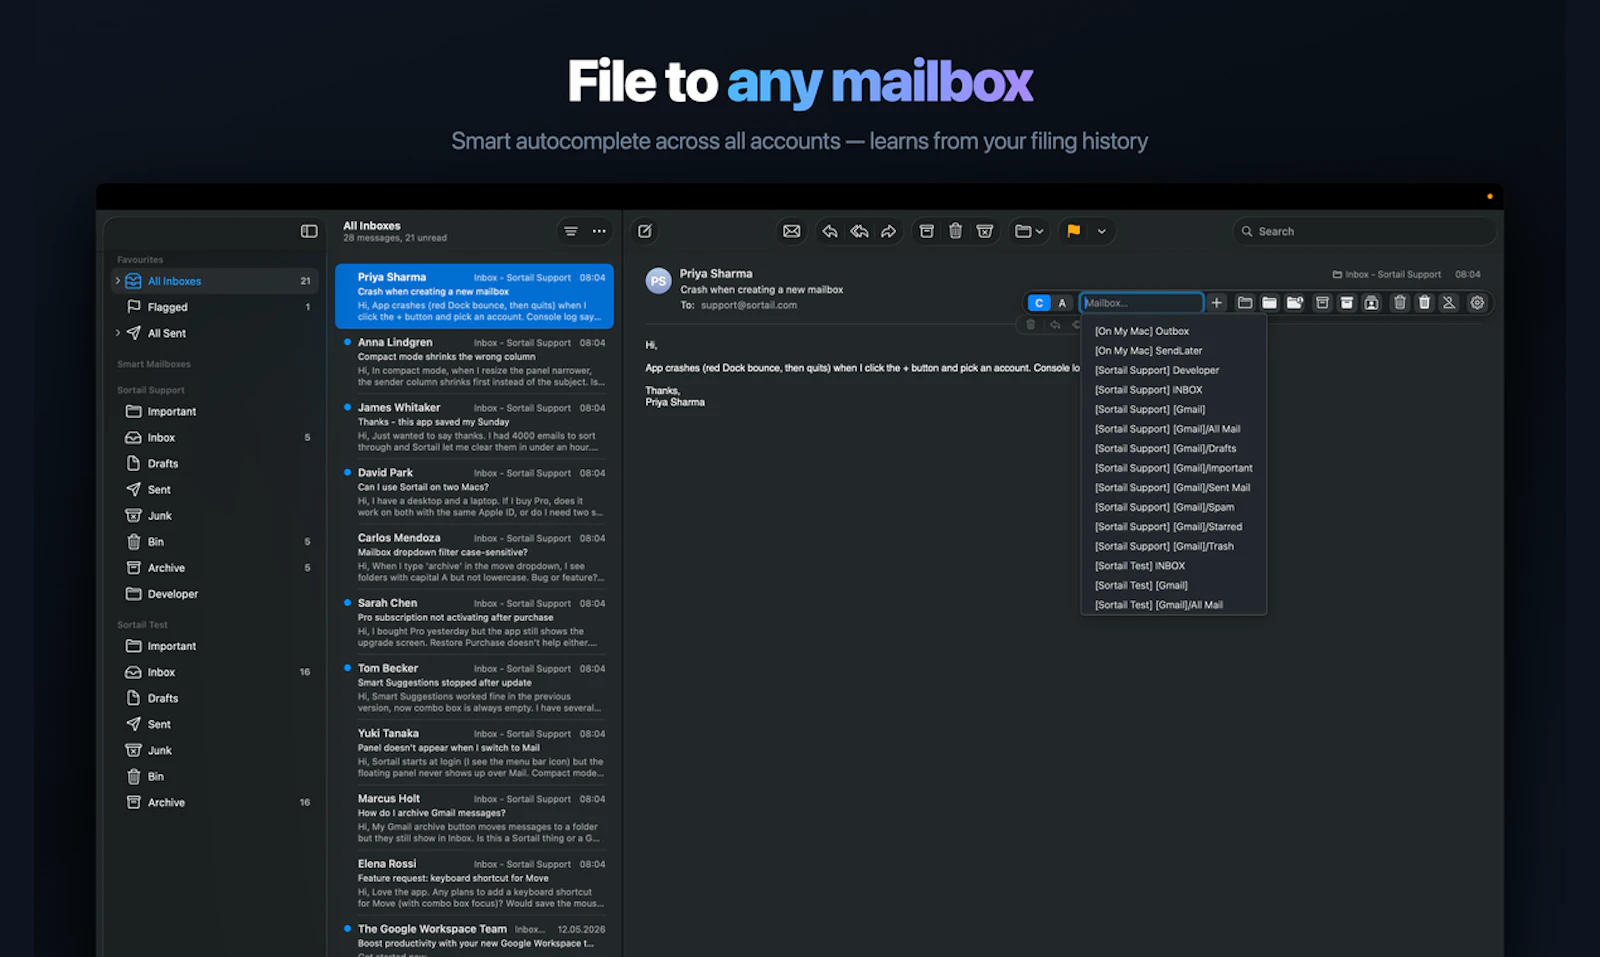Image resolution: width=1600 pixels, height=957 pixels.
Task: Click the filled trash icon in the Sortail bar
Action: pos(1424,303)
